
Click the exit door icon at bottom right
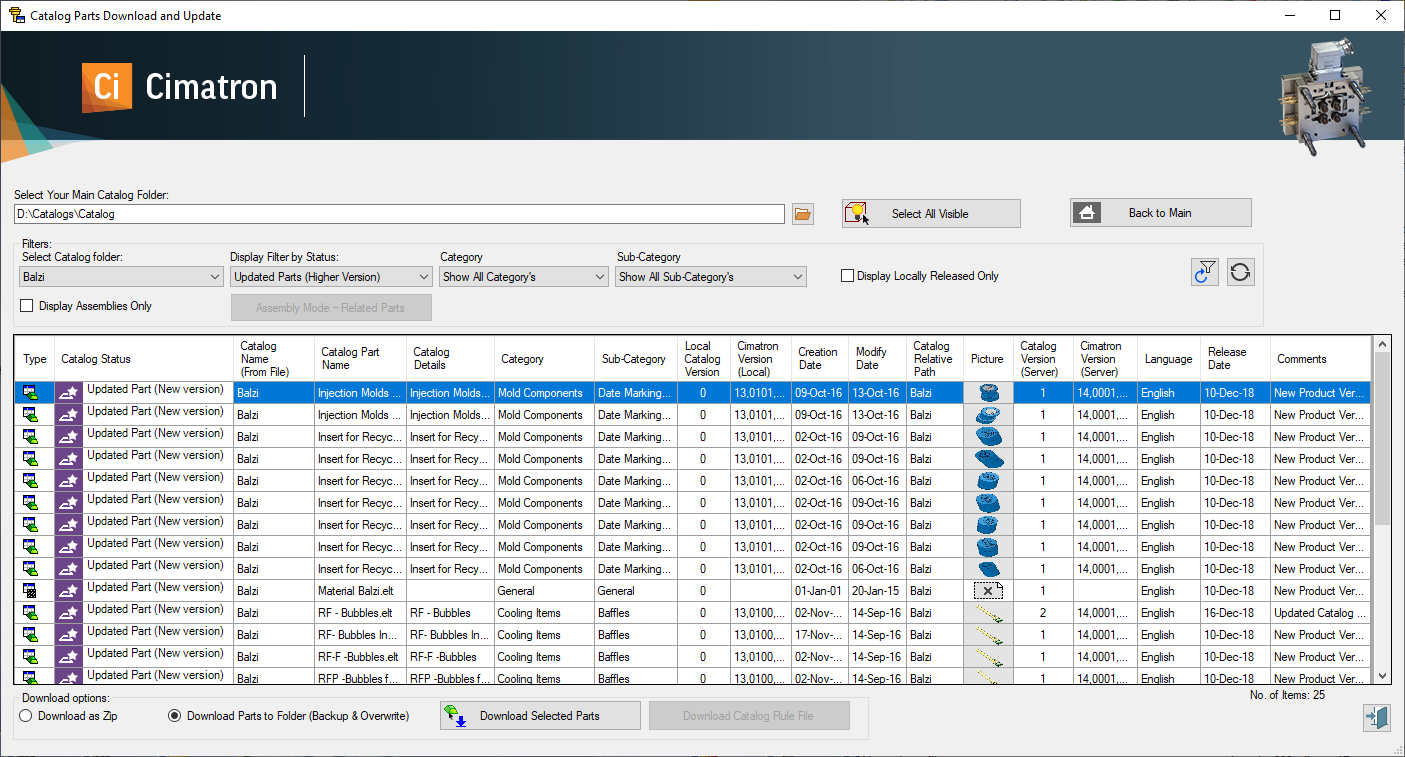point(1377,717)
